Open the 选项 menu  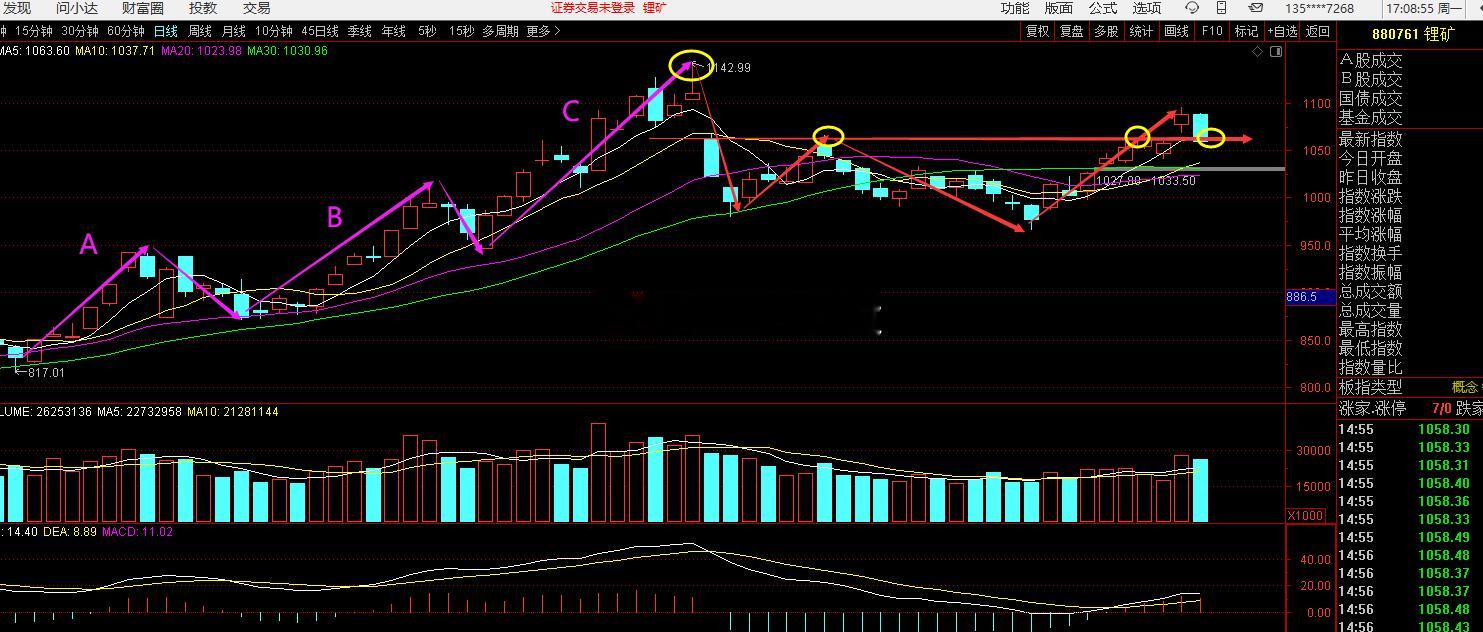[1147, 8]
